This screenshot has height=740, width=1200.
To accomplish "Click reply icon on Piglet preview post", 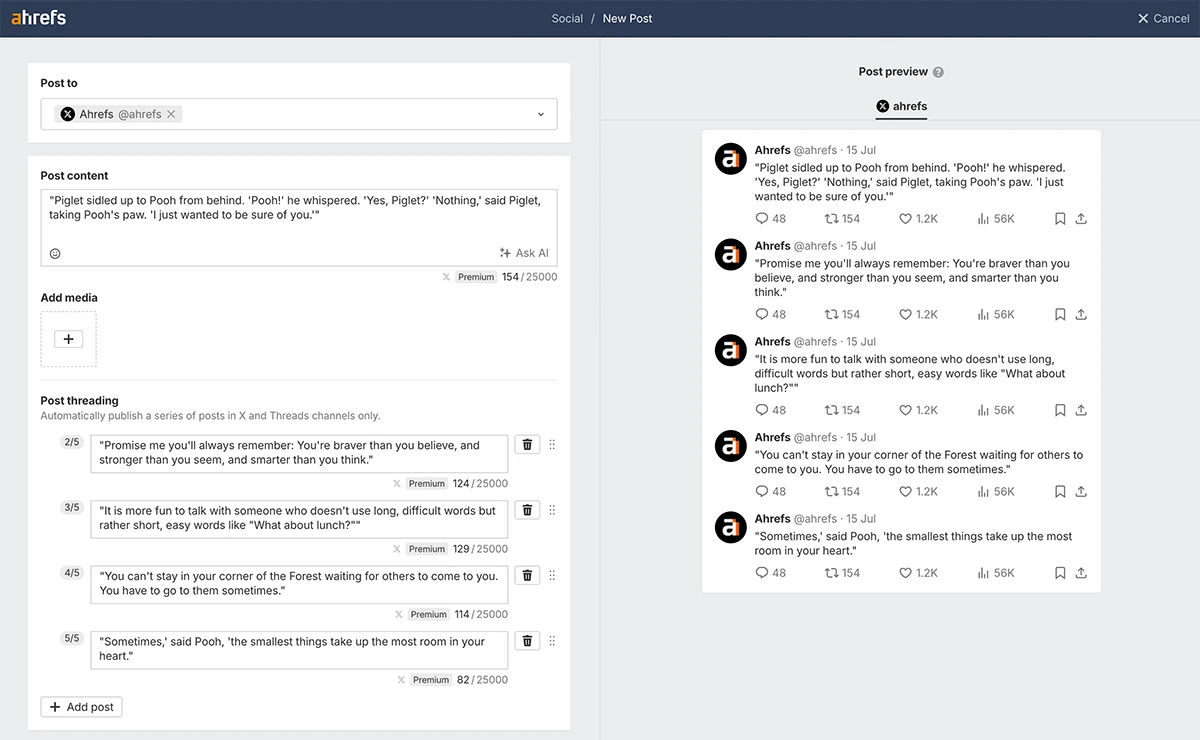I will 762,219.
